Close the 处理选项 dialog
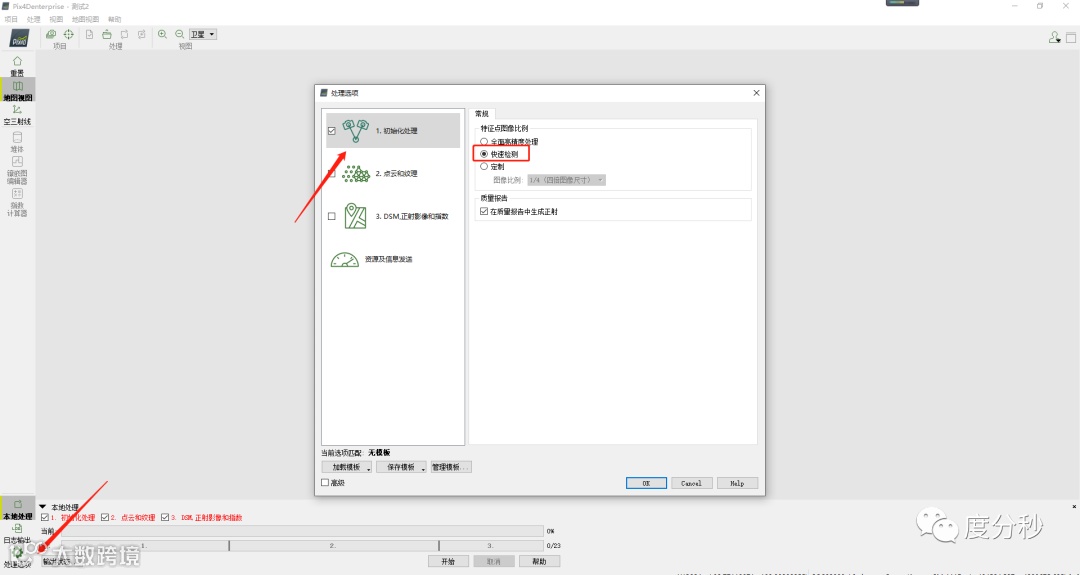Screen dimensions: 1080x575 click(x=756, y=93)
